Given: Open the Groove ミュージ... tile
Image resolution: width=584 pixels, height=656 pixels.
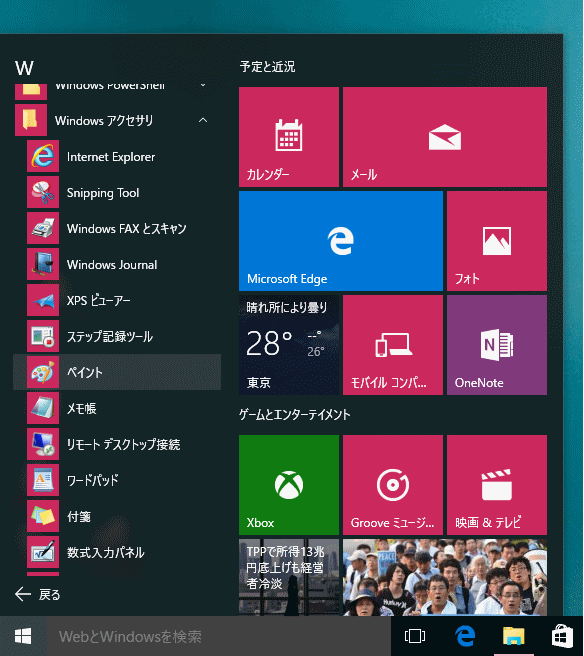Looking at the screenshot, I should 393,485.
